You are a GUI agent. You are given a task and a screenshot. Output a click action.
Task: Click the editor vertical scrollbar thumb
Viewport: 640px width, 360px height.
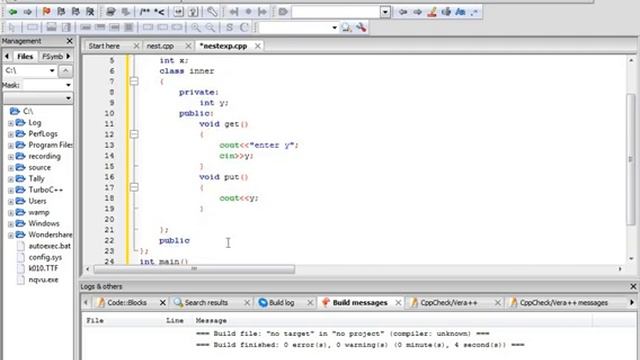coord(631,159)
